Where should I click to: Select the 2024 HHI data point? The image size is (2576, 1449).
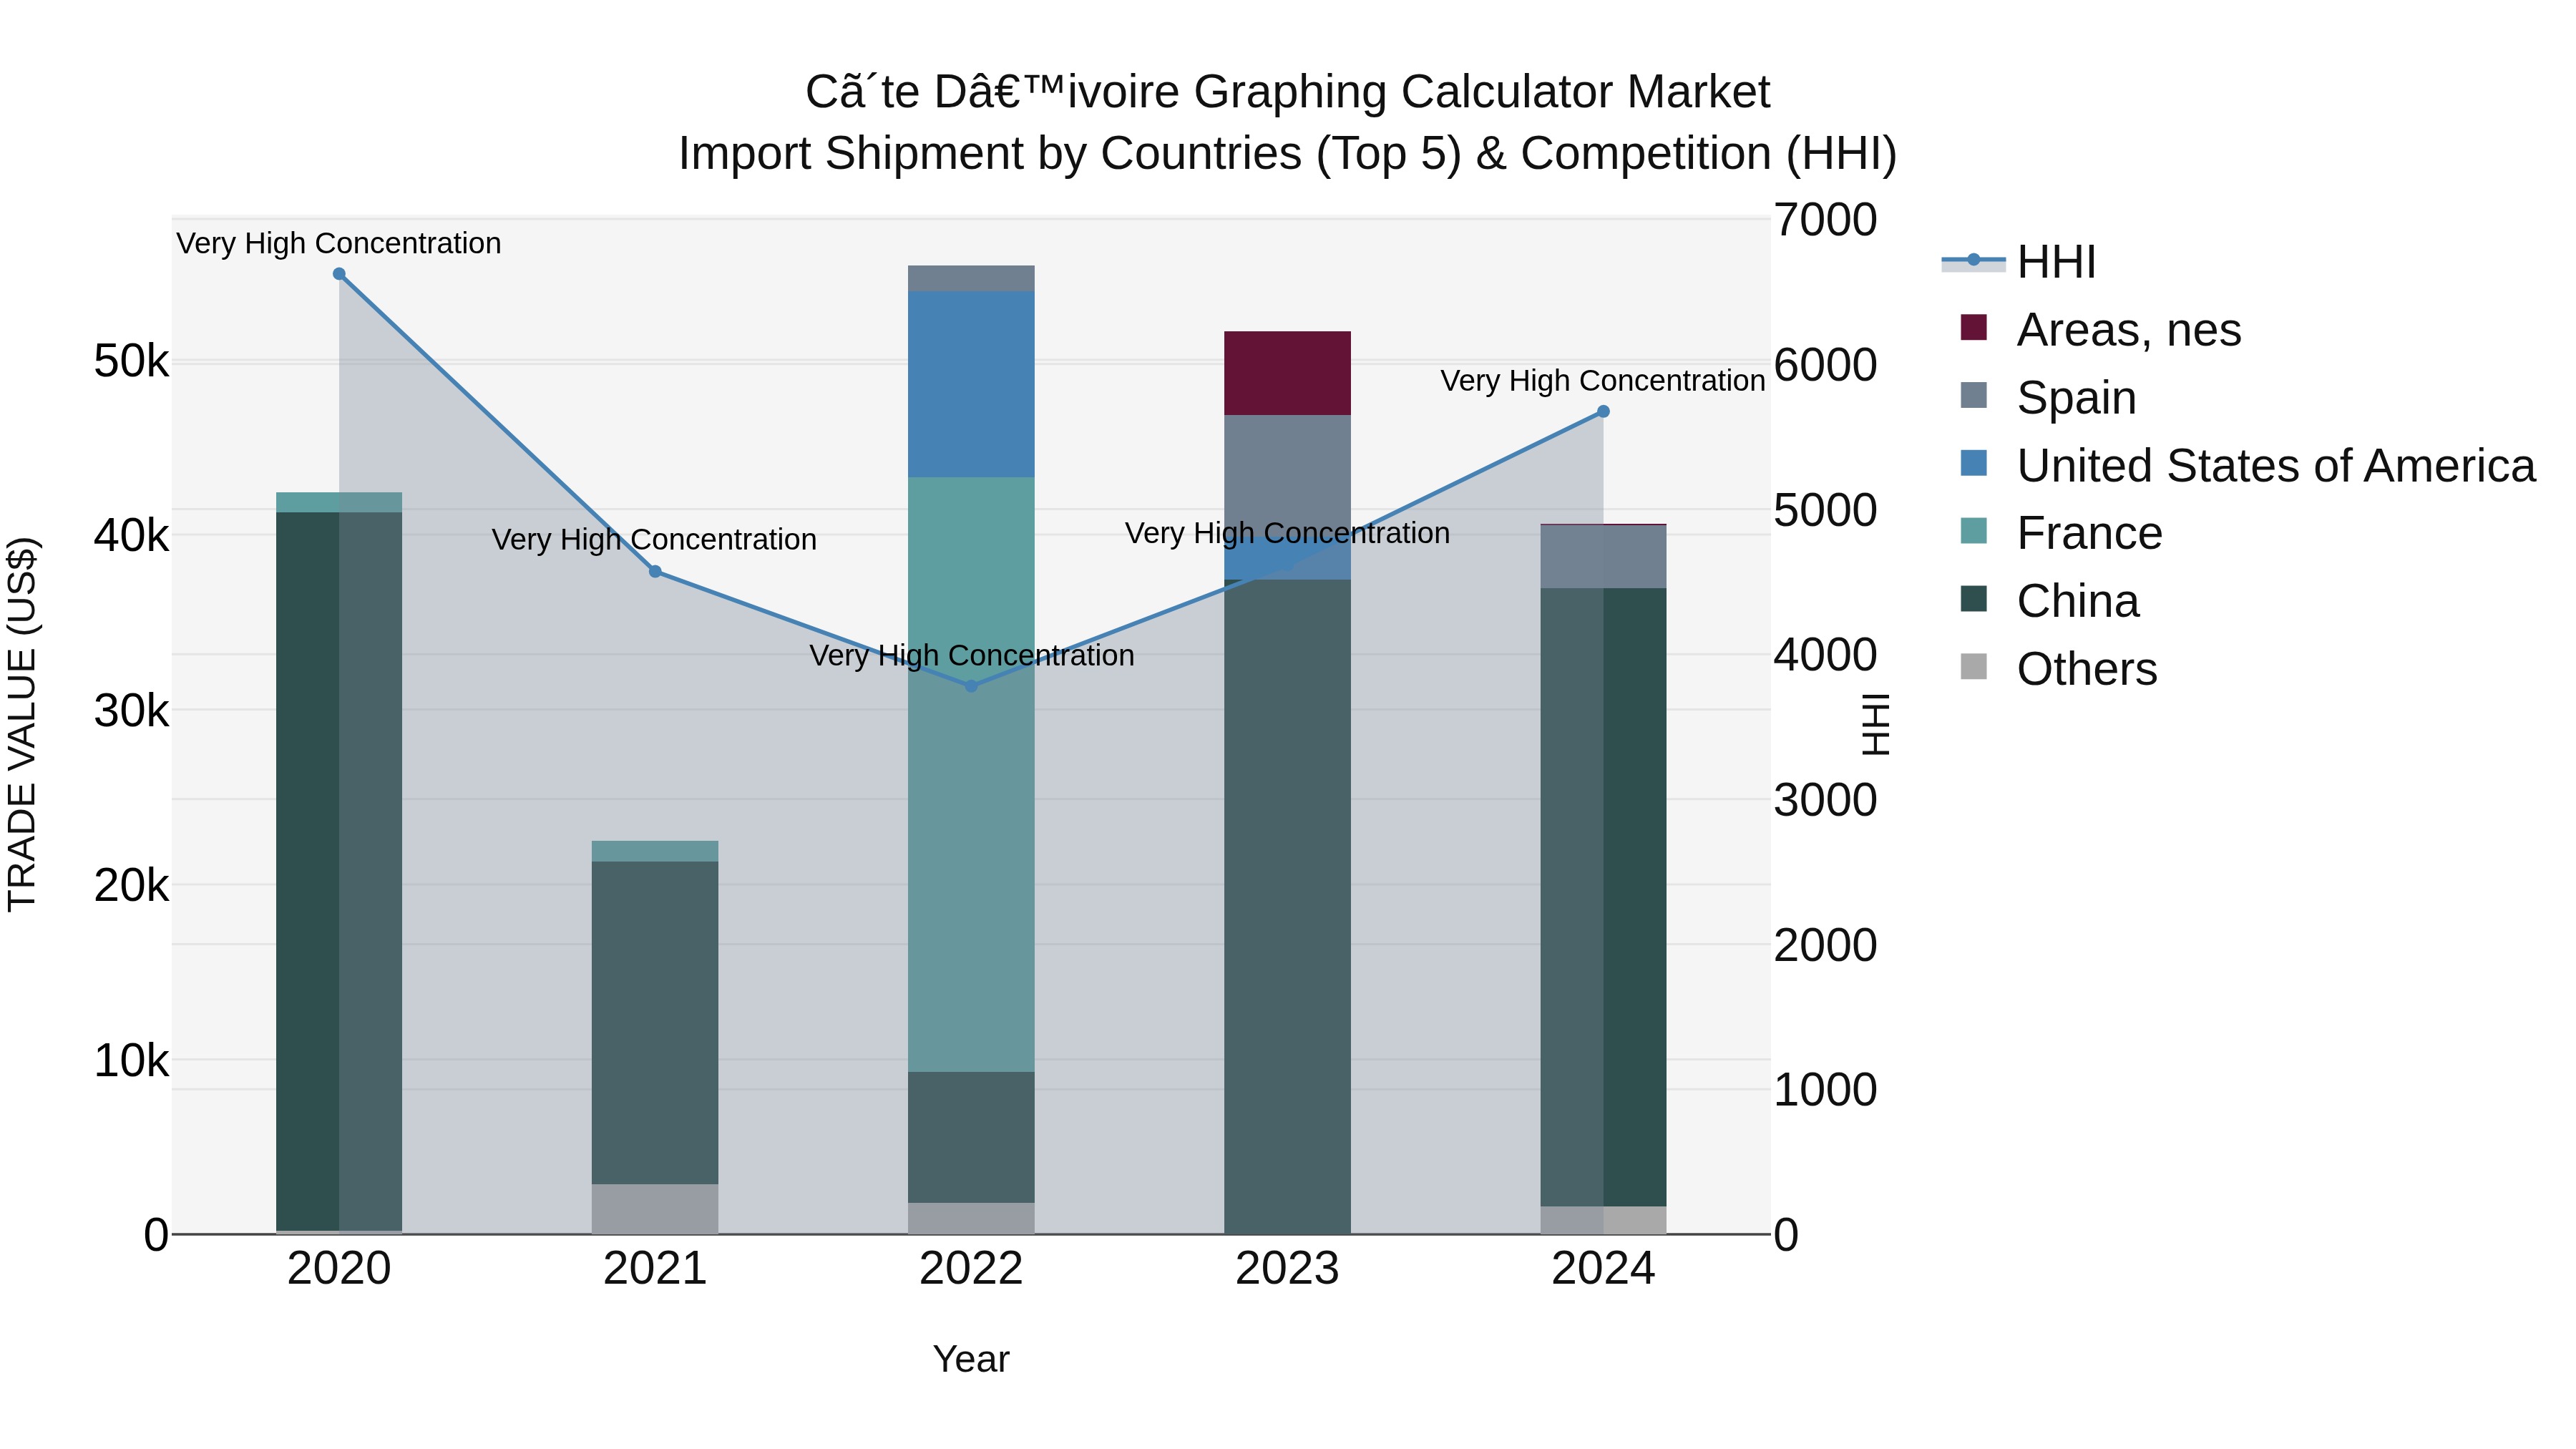click(x=1603, y=411)
